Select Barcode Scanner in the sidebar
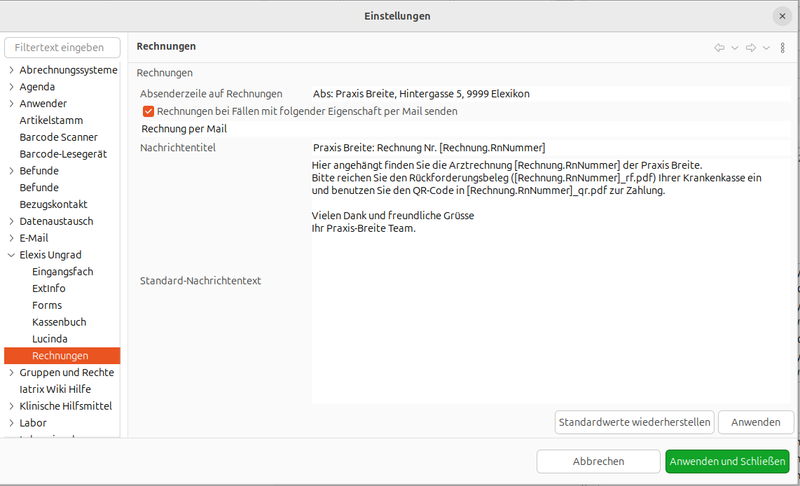The image size is (800, 486). (59, 137)
